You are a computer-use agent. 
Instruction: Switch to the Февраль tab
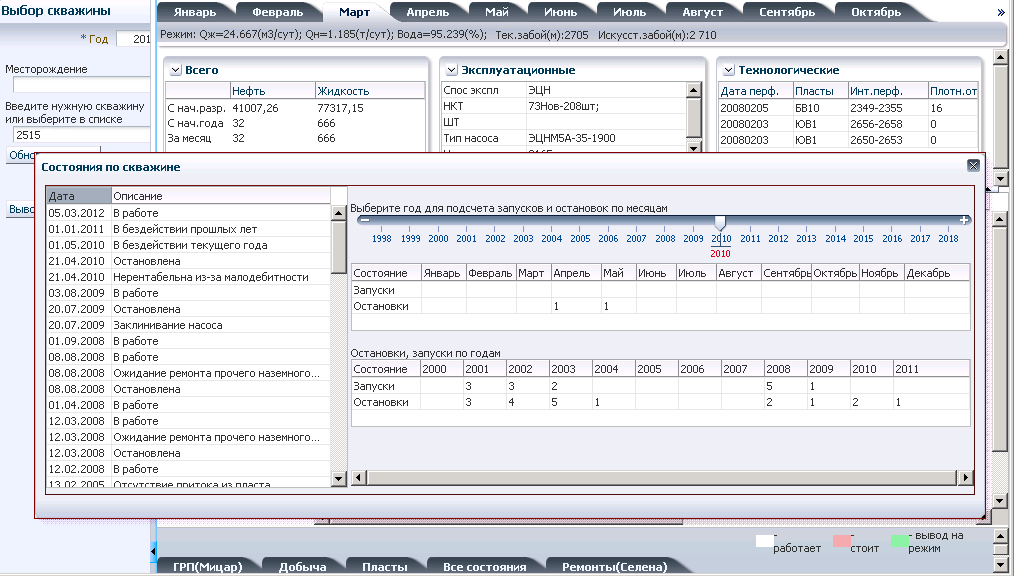(x=277, y=12)
